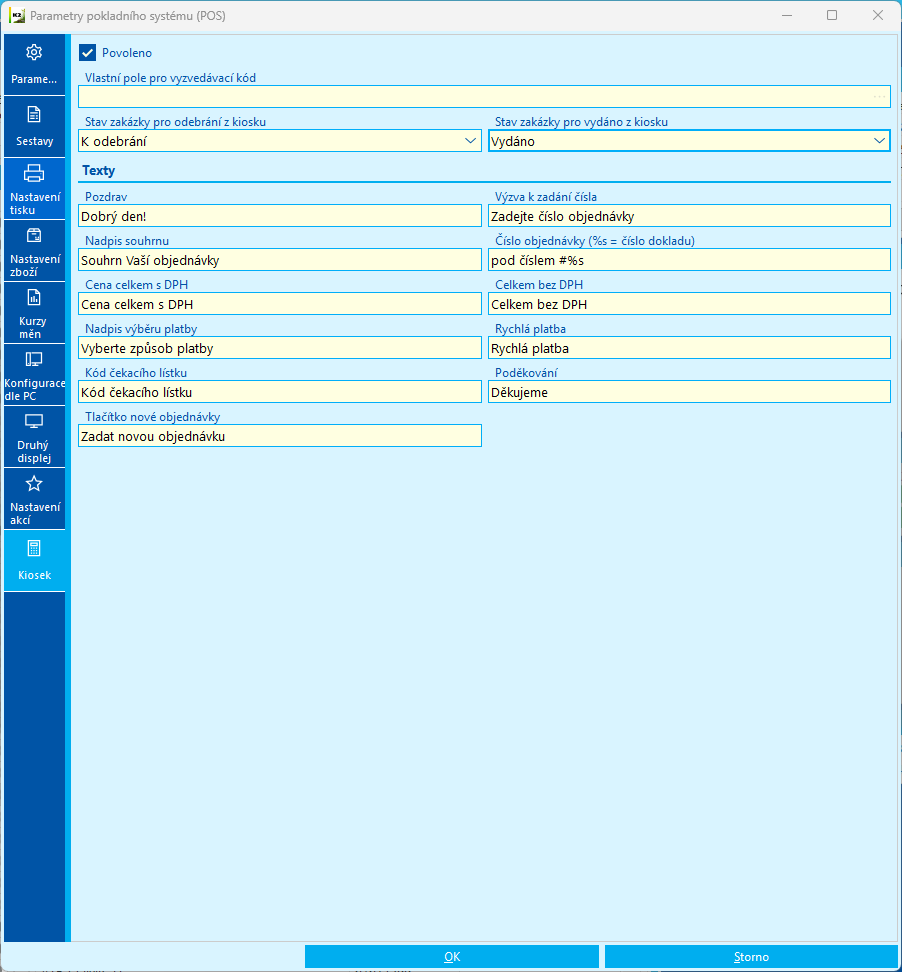This screenshot has height=972, width=902.
Task: Uncheck the Povoleno checkbox
Action: 87,53
